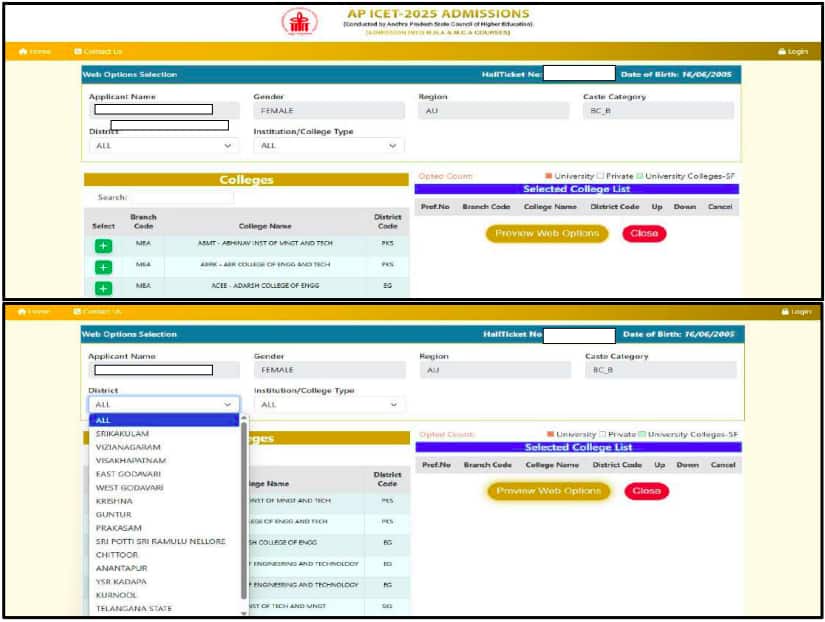Click the AP ICET council logo

coord(299,22)
